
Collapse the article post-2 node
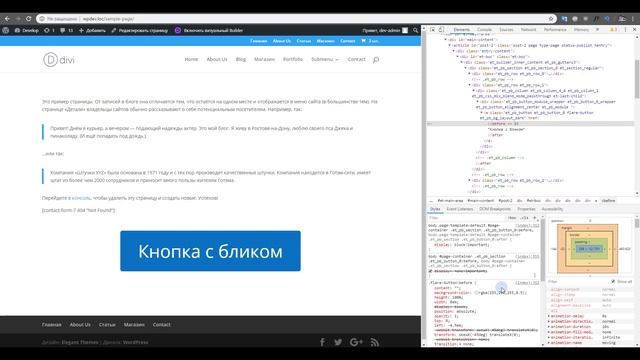450,45
